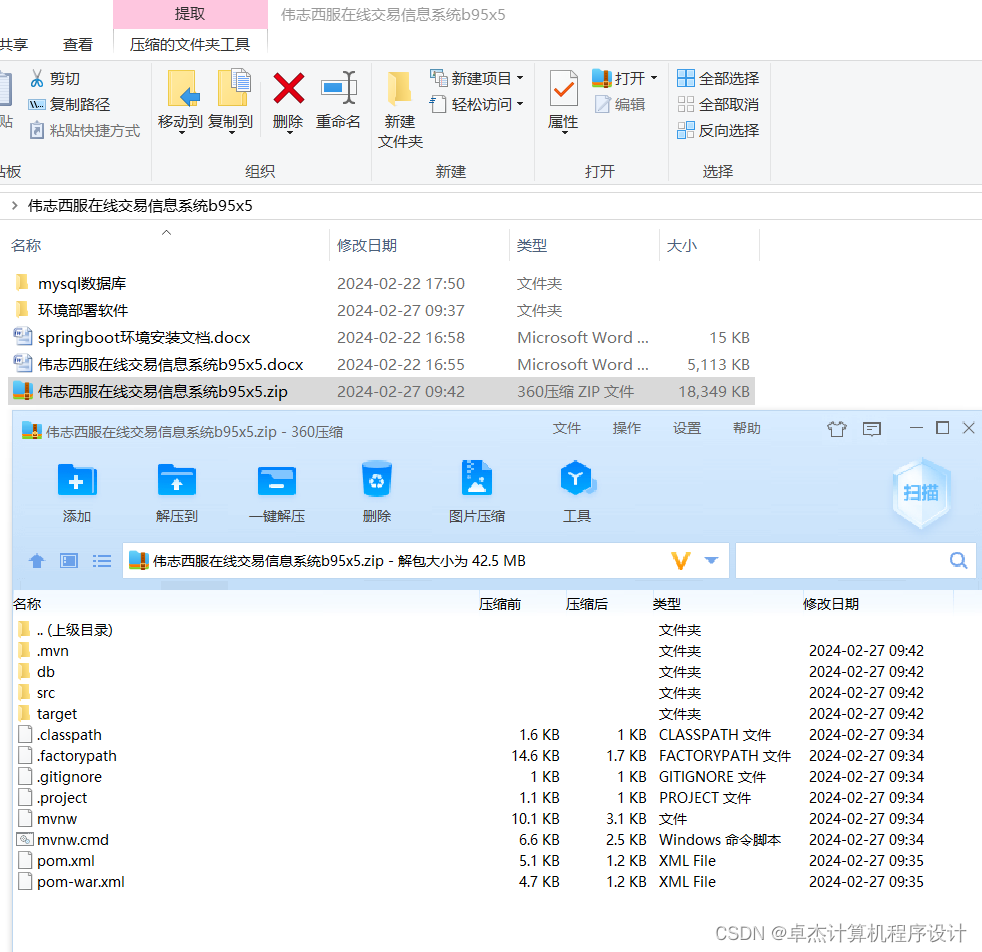Click Select None (全部取消)
The width and height of the screenshot is (982, 952).
(718, 105)
